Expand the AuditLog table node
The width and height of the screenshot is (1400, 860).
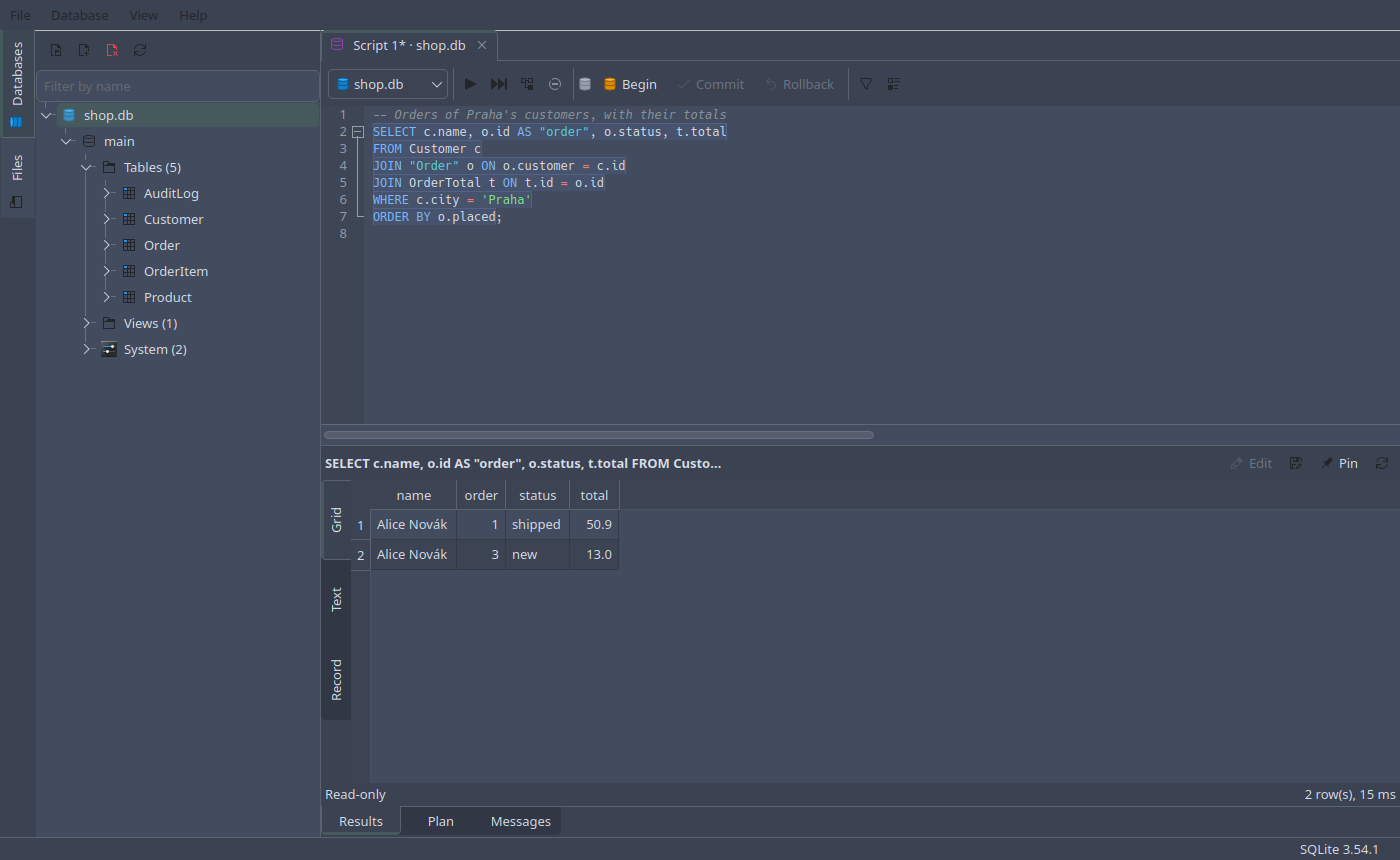pyautogui.click(x=107, y=193)
